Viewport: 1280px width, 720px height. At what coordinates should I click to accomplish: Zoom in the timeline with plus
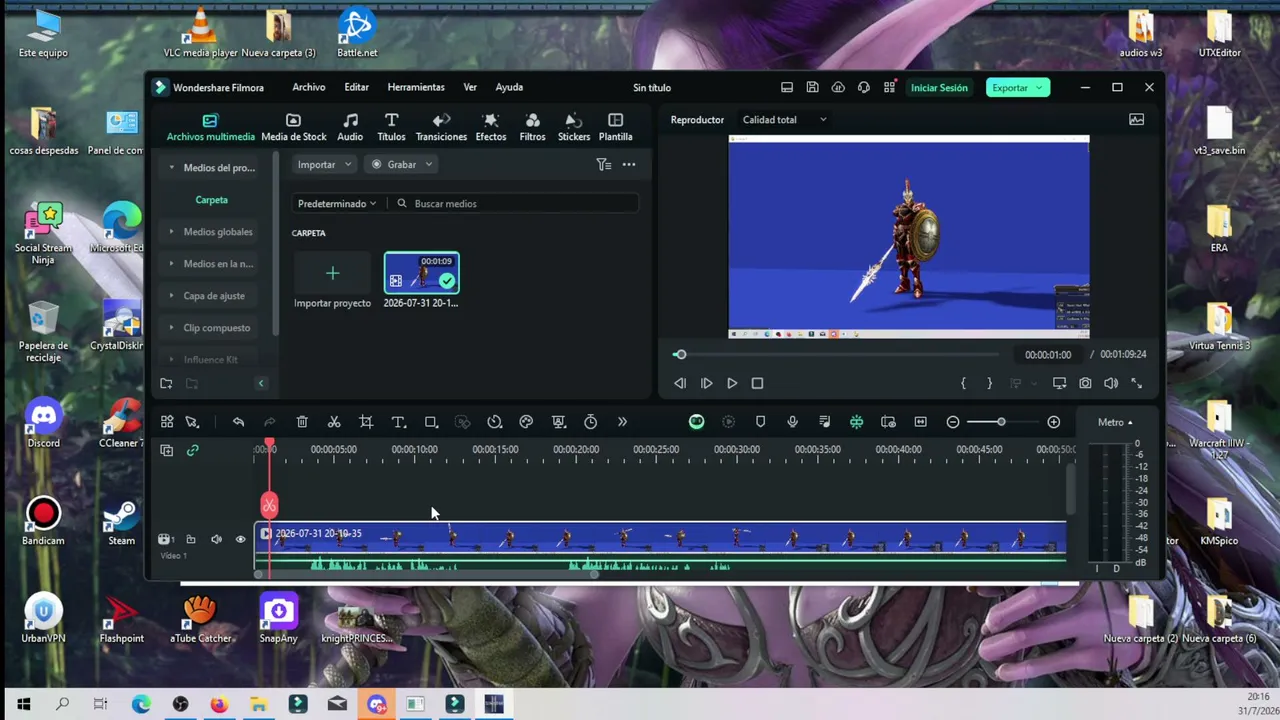tap(1053, 422)
